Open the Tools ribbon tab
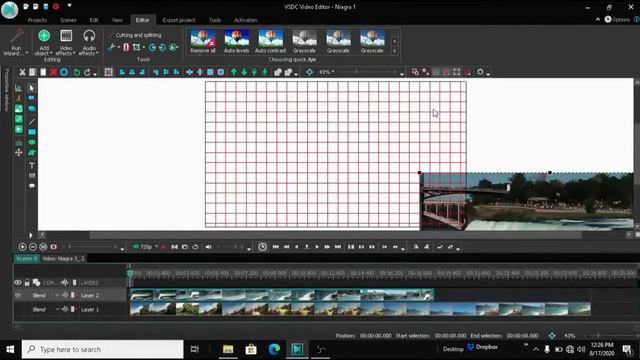This screenshot has width=640, height=360. (215, 20)
